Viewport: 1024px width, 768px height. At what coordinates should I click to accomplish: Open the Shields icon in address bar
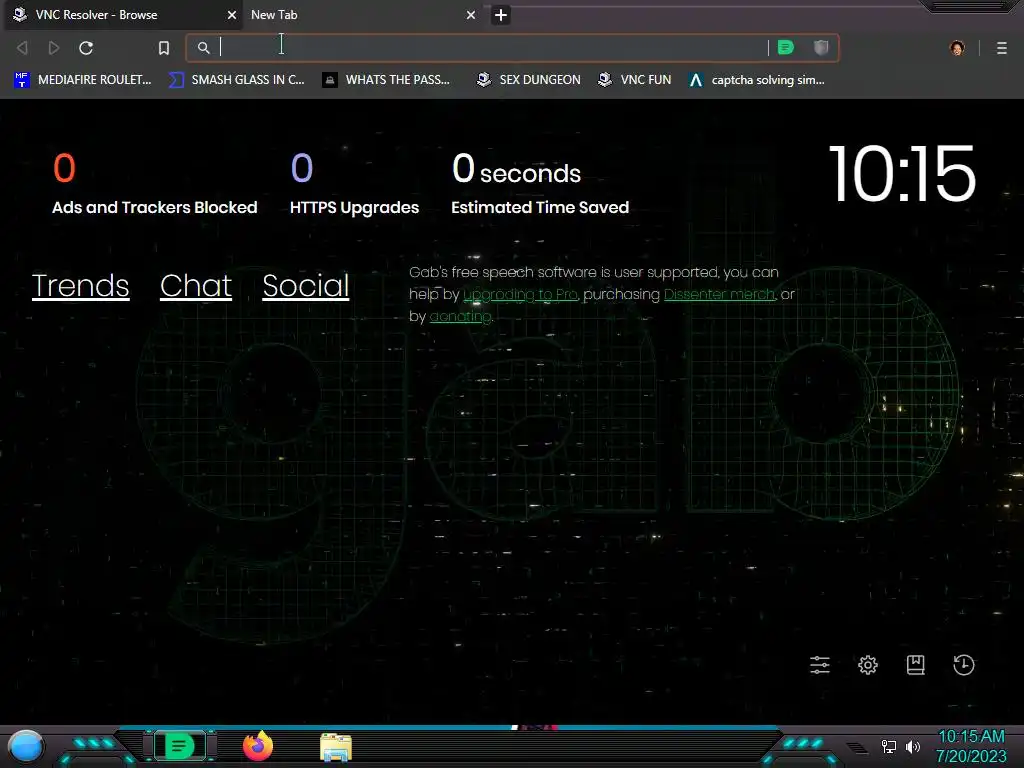(821, 47)
